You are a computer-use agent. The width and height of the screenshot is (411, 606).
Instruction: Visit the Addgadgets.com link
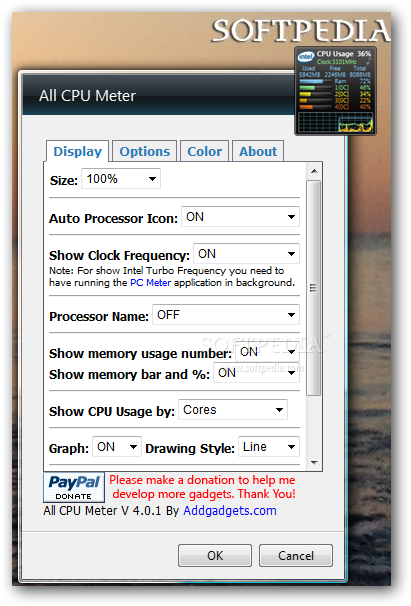coord(230,511)
